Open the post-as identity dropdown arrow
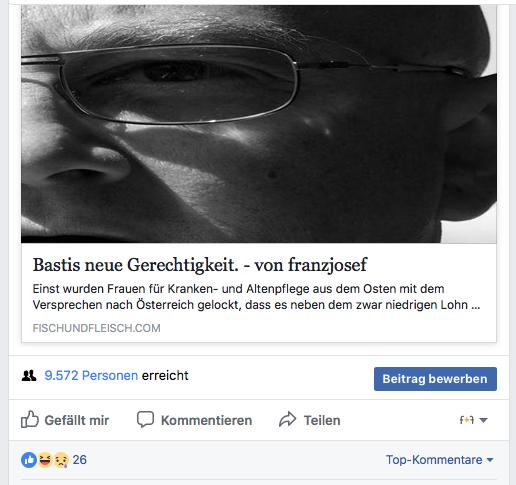The image size is (516, 485). click(x=483, y=420)
